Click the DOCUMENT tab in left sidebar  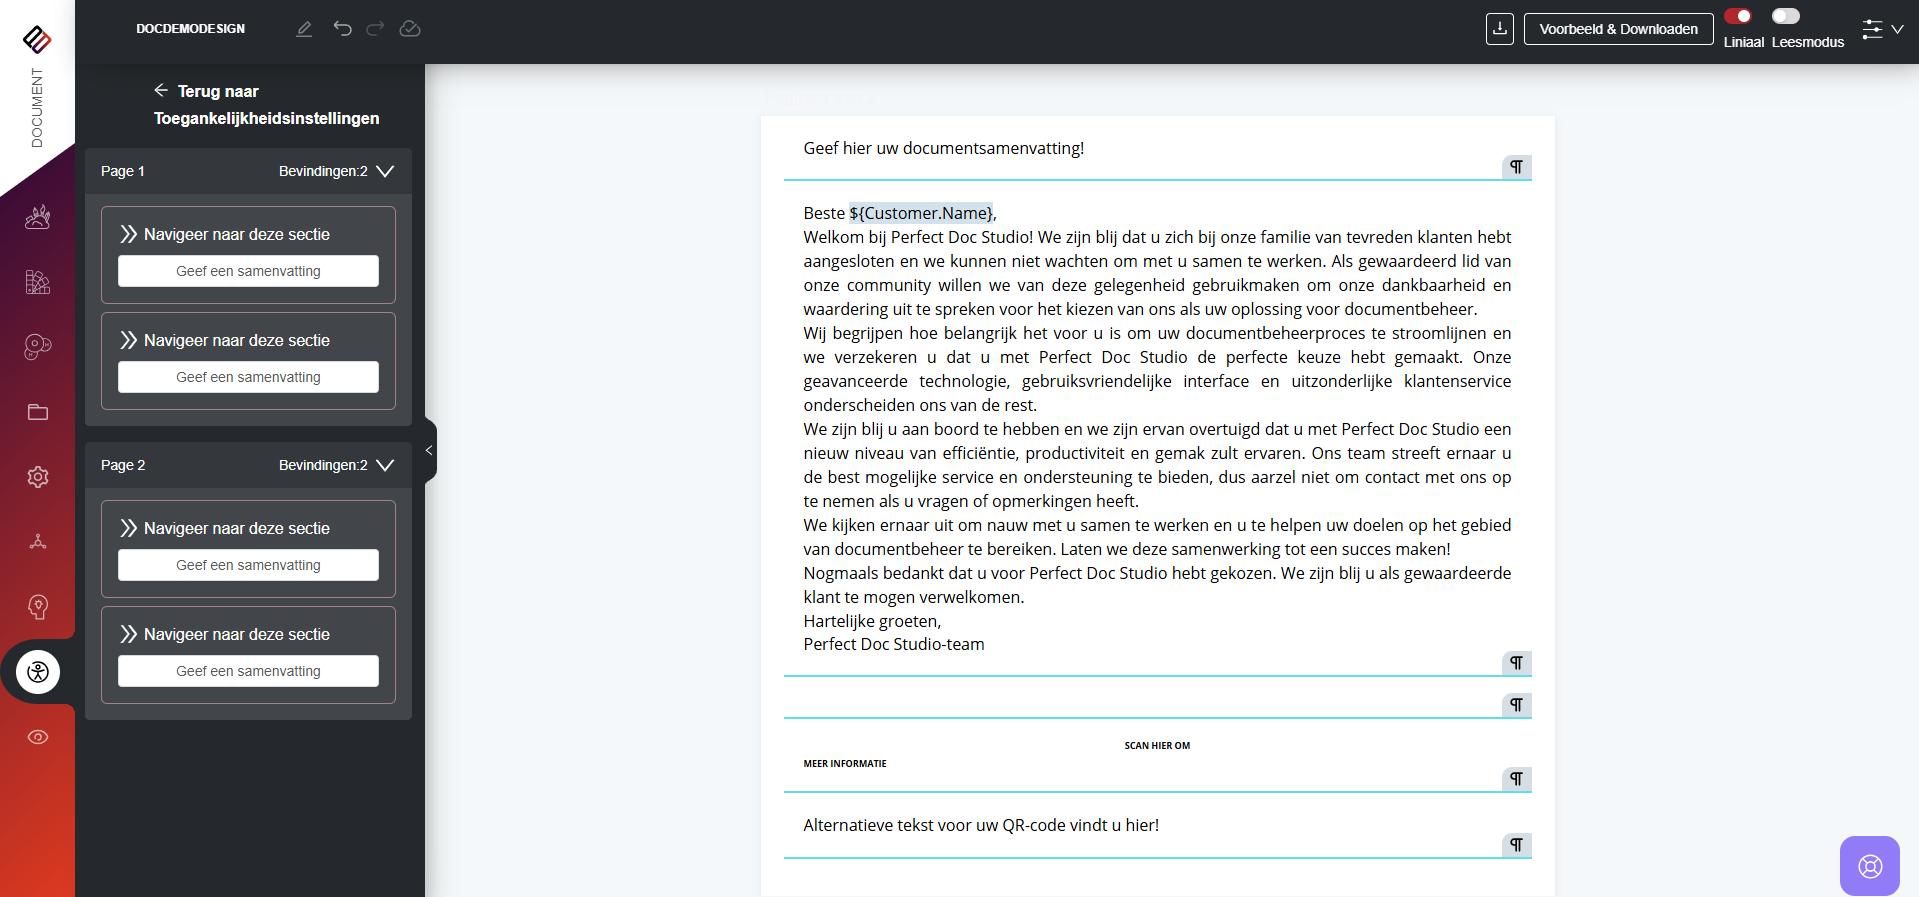pyautogui.click(x=37, y=107)
